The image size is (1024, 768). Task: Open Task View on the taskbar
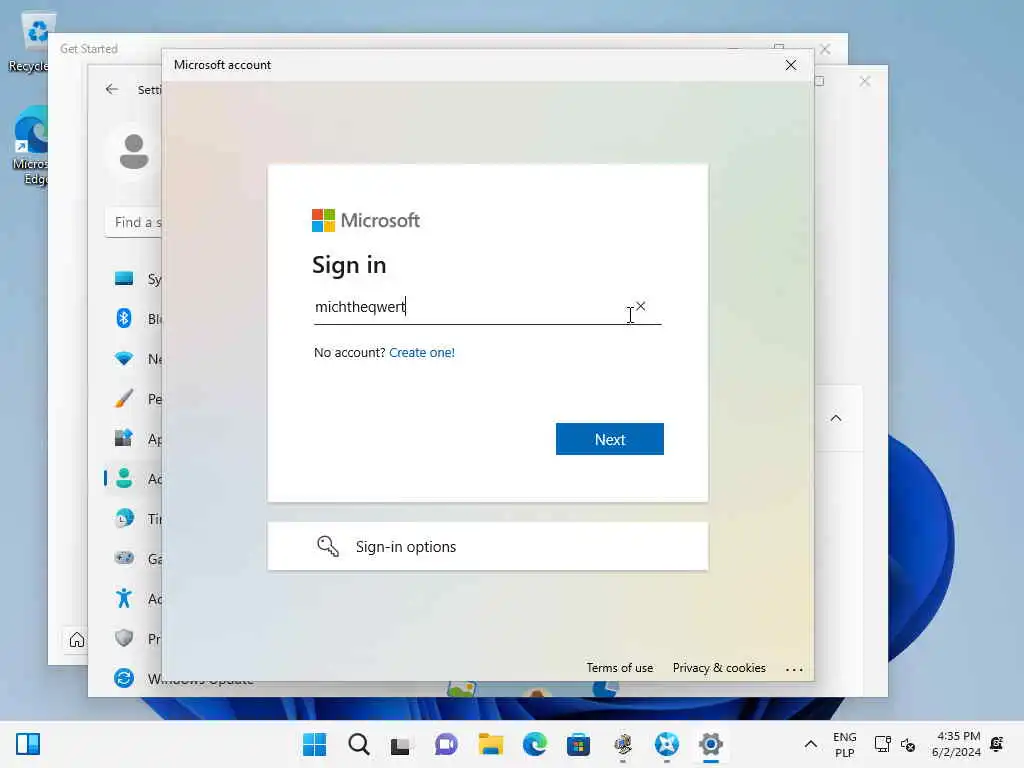click(400, 744)
